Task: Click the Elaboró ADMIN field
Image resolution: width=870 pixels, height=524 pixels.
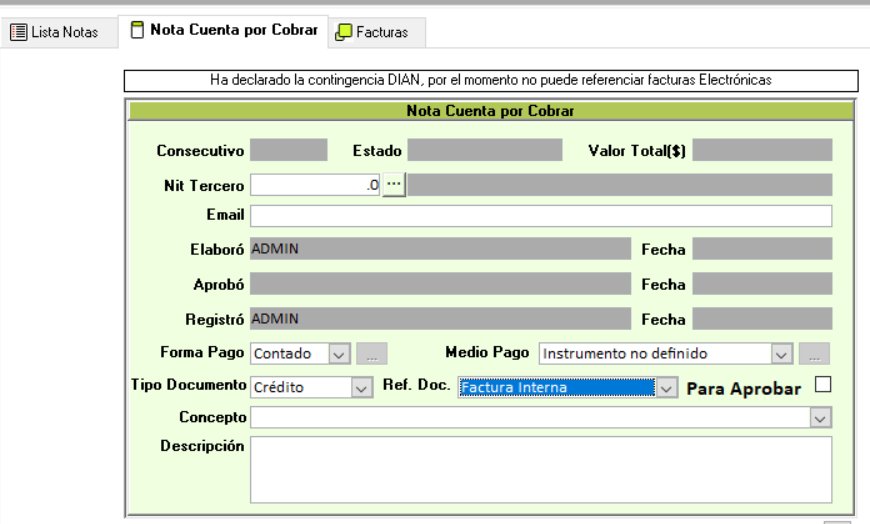Action: 440,249
